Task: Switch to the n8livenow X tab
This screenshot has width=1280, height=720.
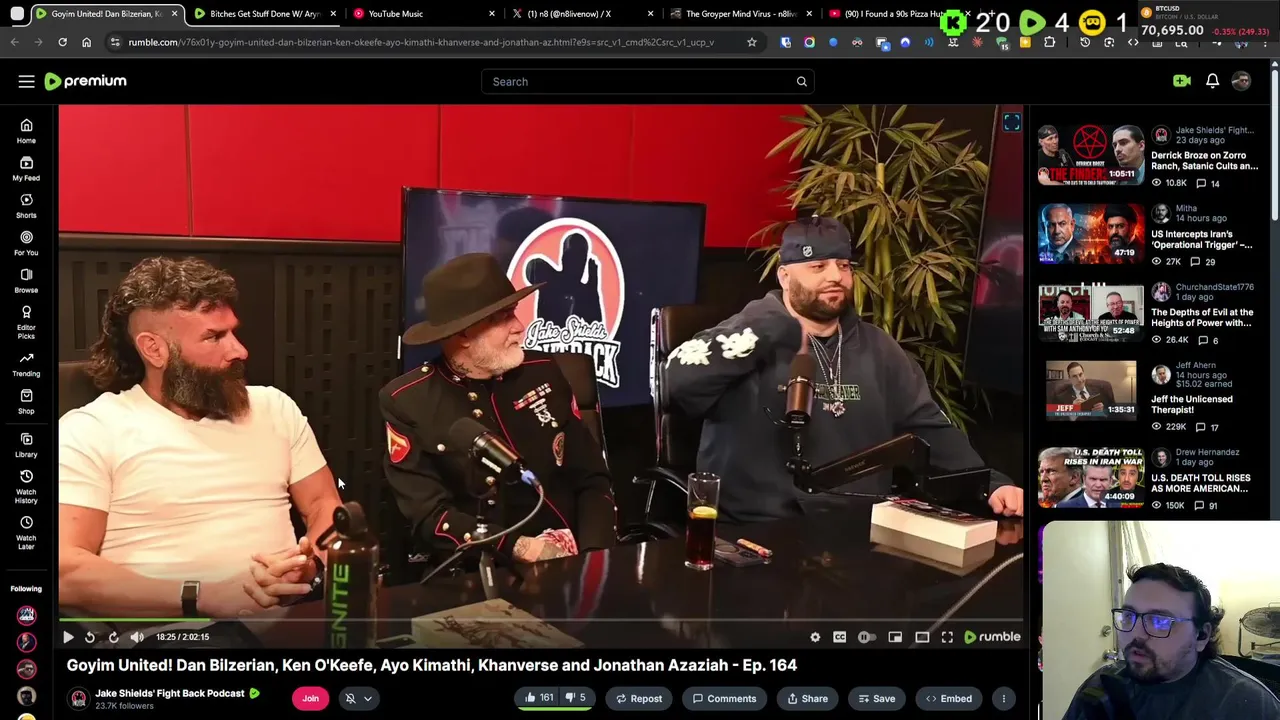Action: [582, 14]
